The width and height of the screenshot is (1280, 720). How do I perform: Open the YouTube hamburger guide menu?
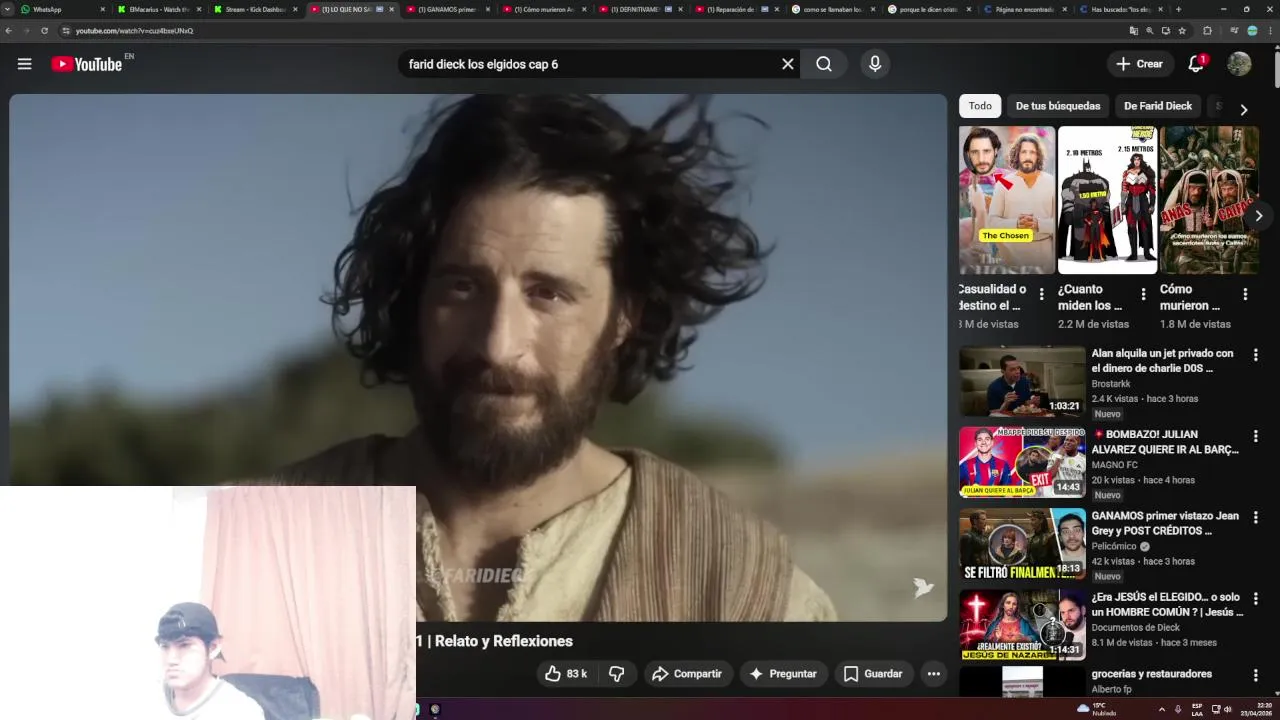point(24,64)
